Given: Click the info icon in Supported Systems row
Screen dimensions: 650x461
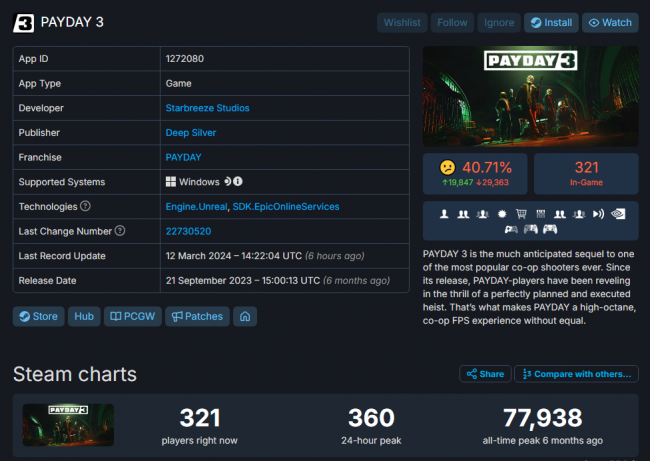Looking at the screenshot, I should 238,181.
